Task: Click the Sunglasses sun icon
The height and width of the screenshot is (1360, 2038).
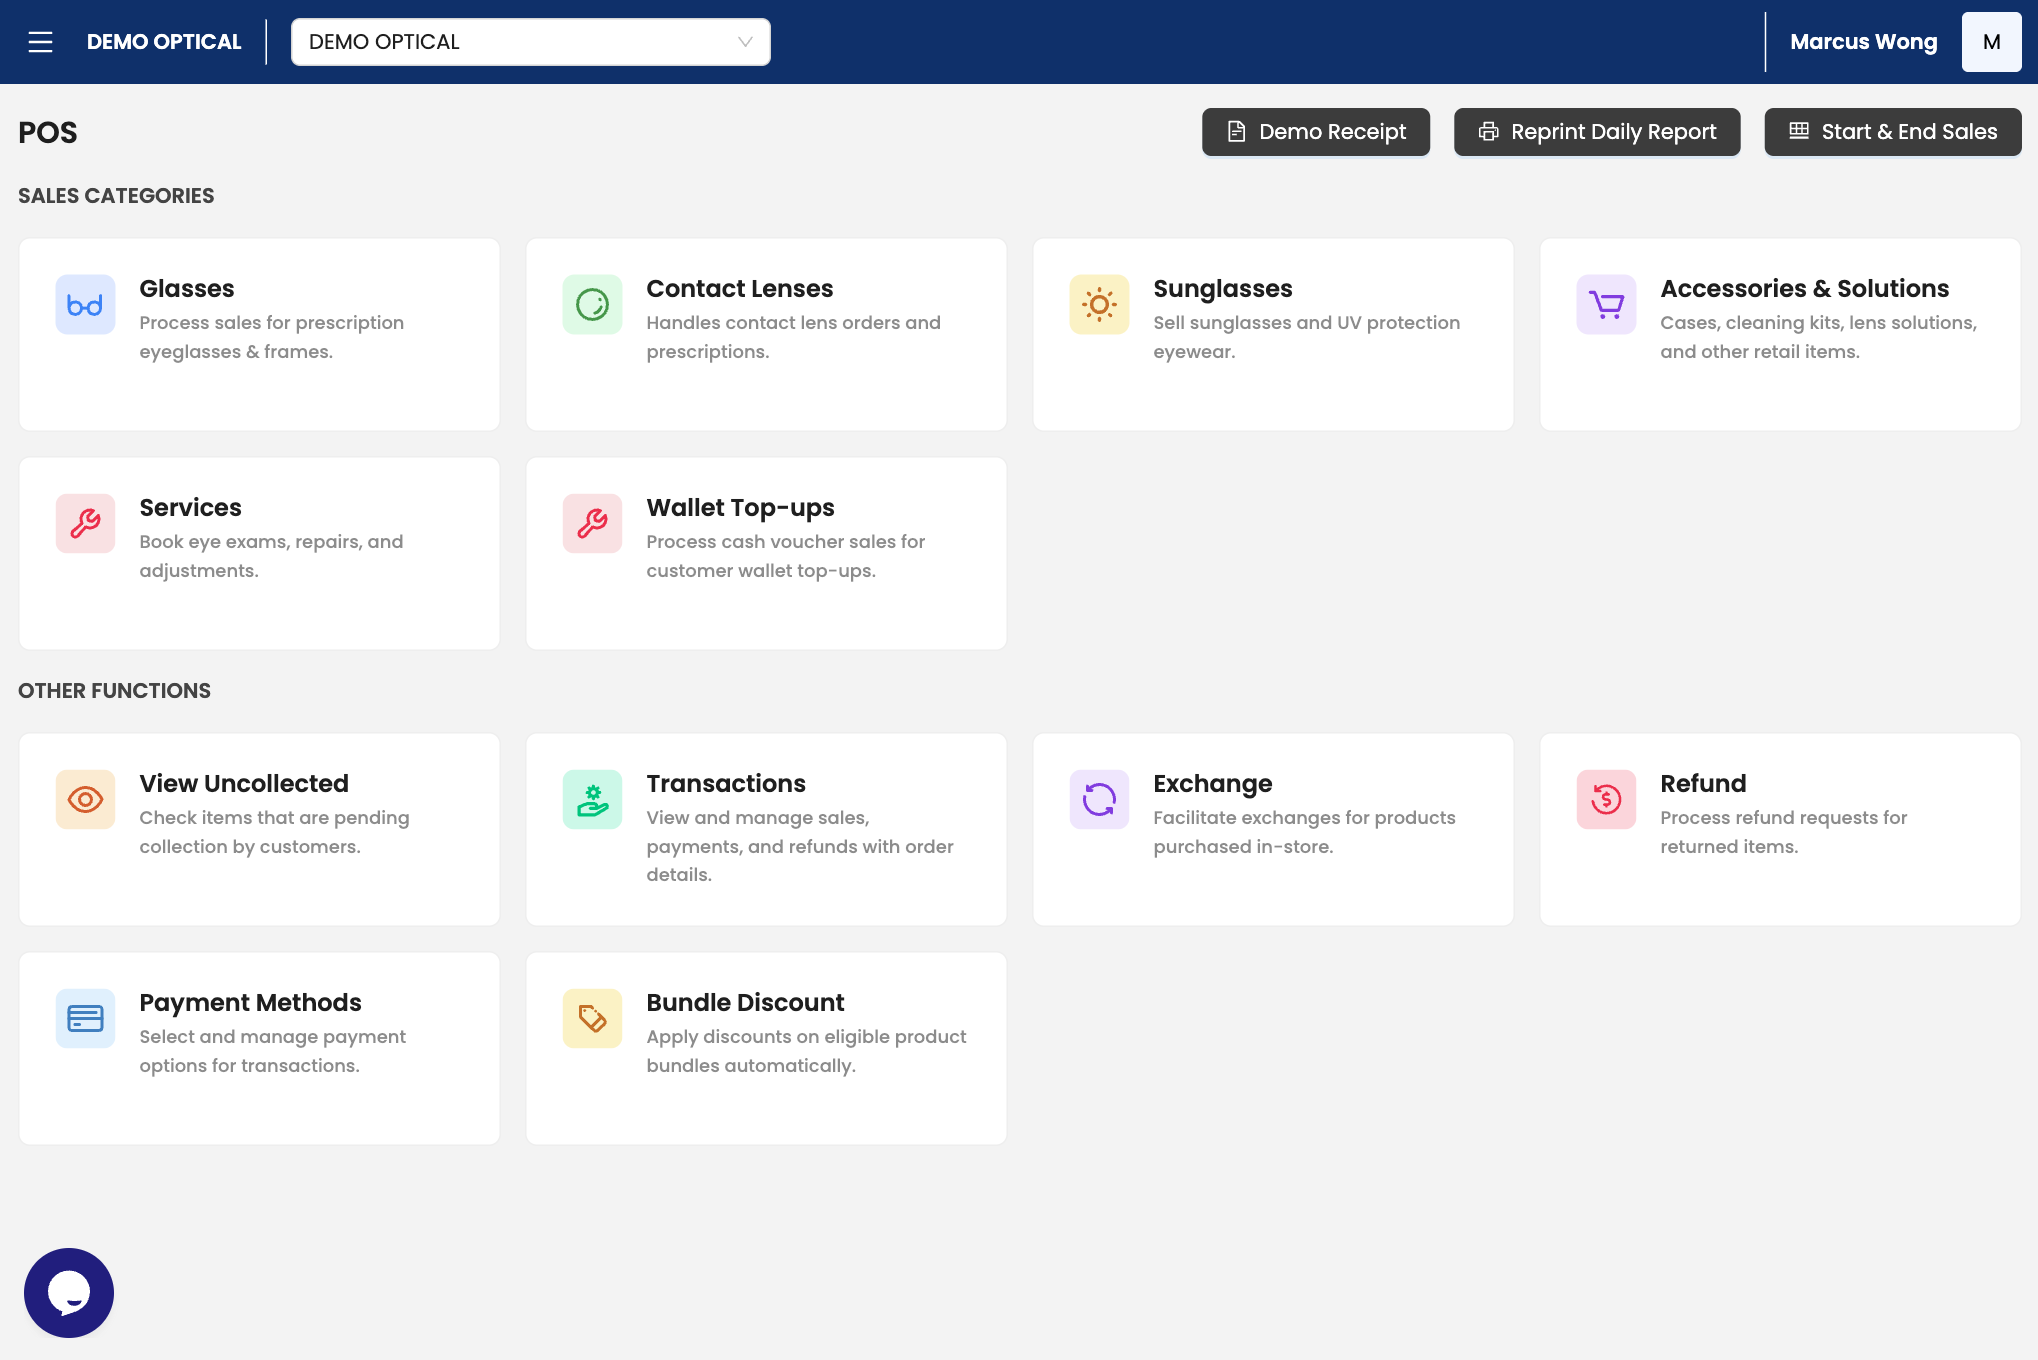Action: pyautogui.click(x=1099, y=304)
